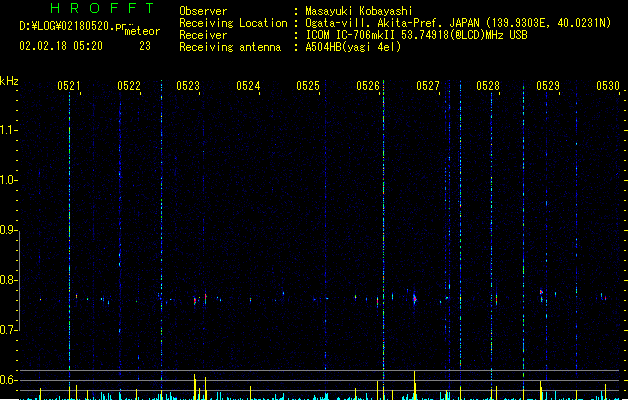This screenshot has width=629, height=400.
Task: Click the 0529 time marker
Action: coord(548,86)
